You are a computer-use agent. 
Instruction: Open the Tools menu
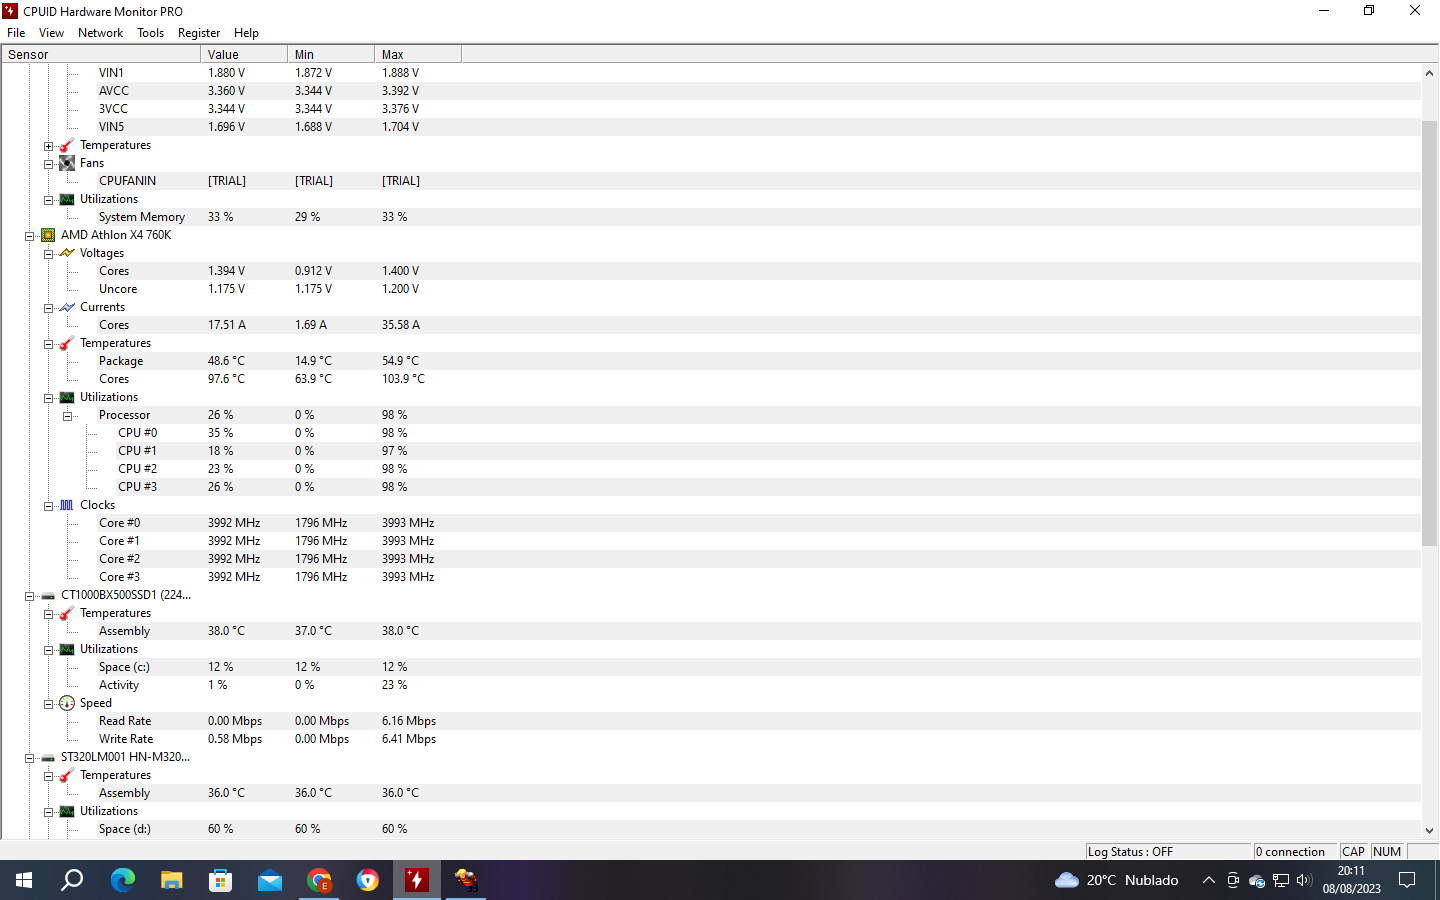coord(150,33)
